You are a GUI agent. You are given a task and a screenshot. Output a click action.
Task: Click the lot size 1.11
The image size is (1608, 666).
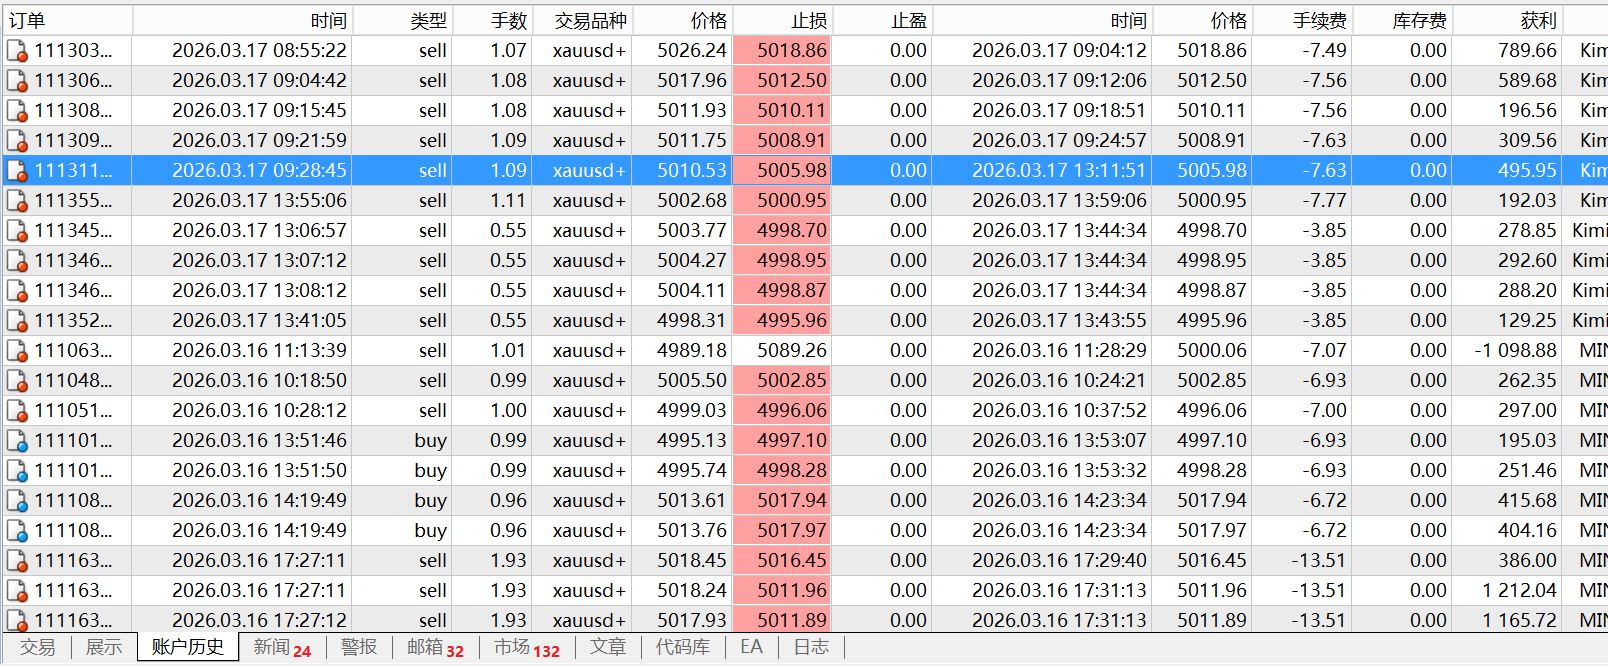tap(508, 201)
